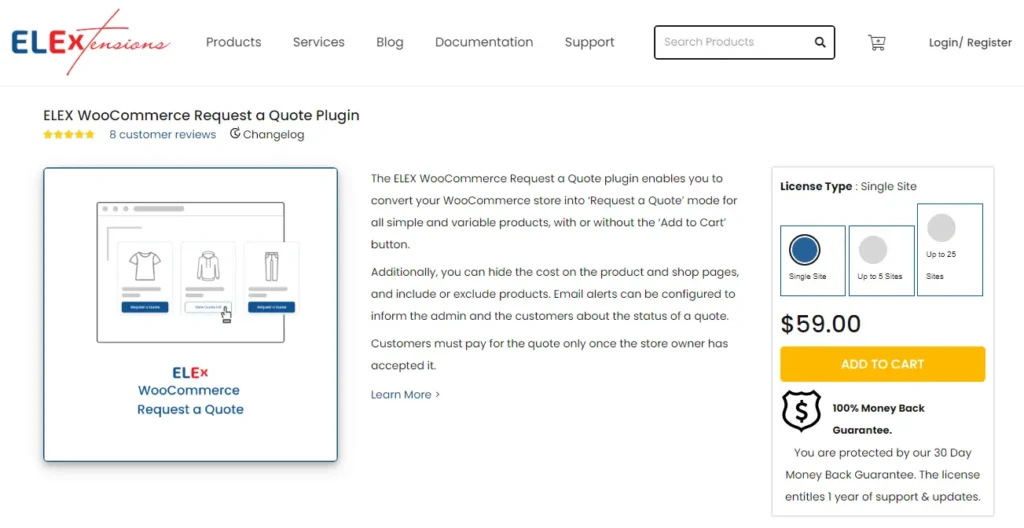Open the Services menu

click(x=319, y=42)
